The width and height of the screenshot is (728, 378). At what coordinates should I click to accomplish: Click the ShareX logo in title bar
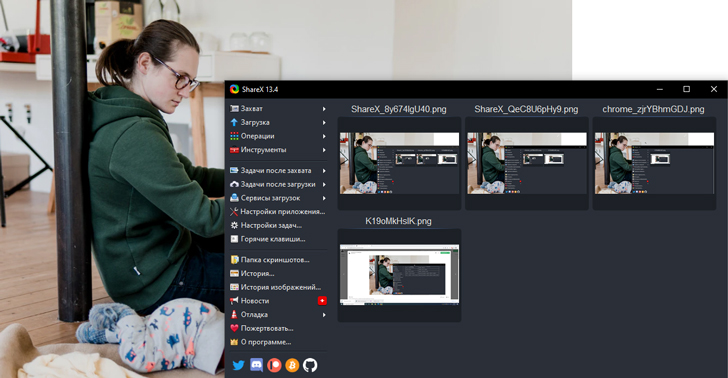click(234, 89)
